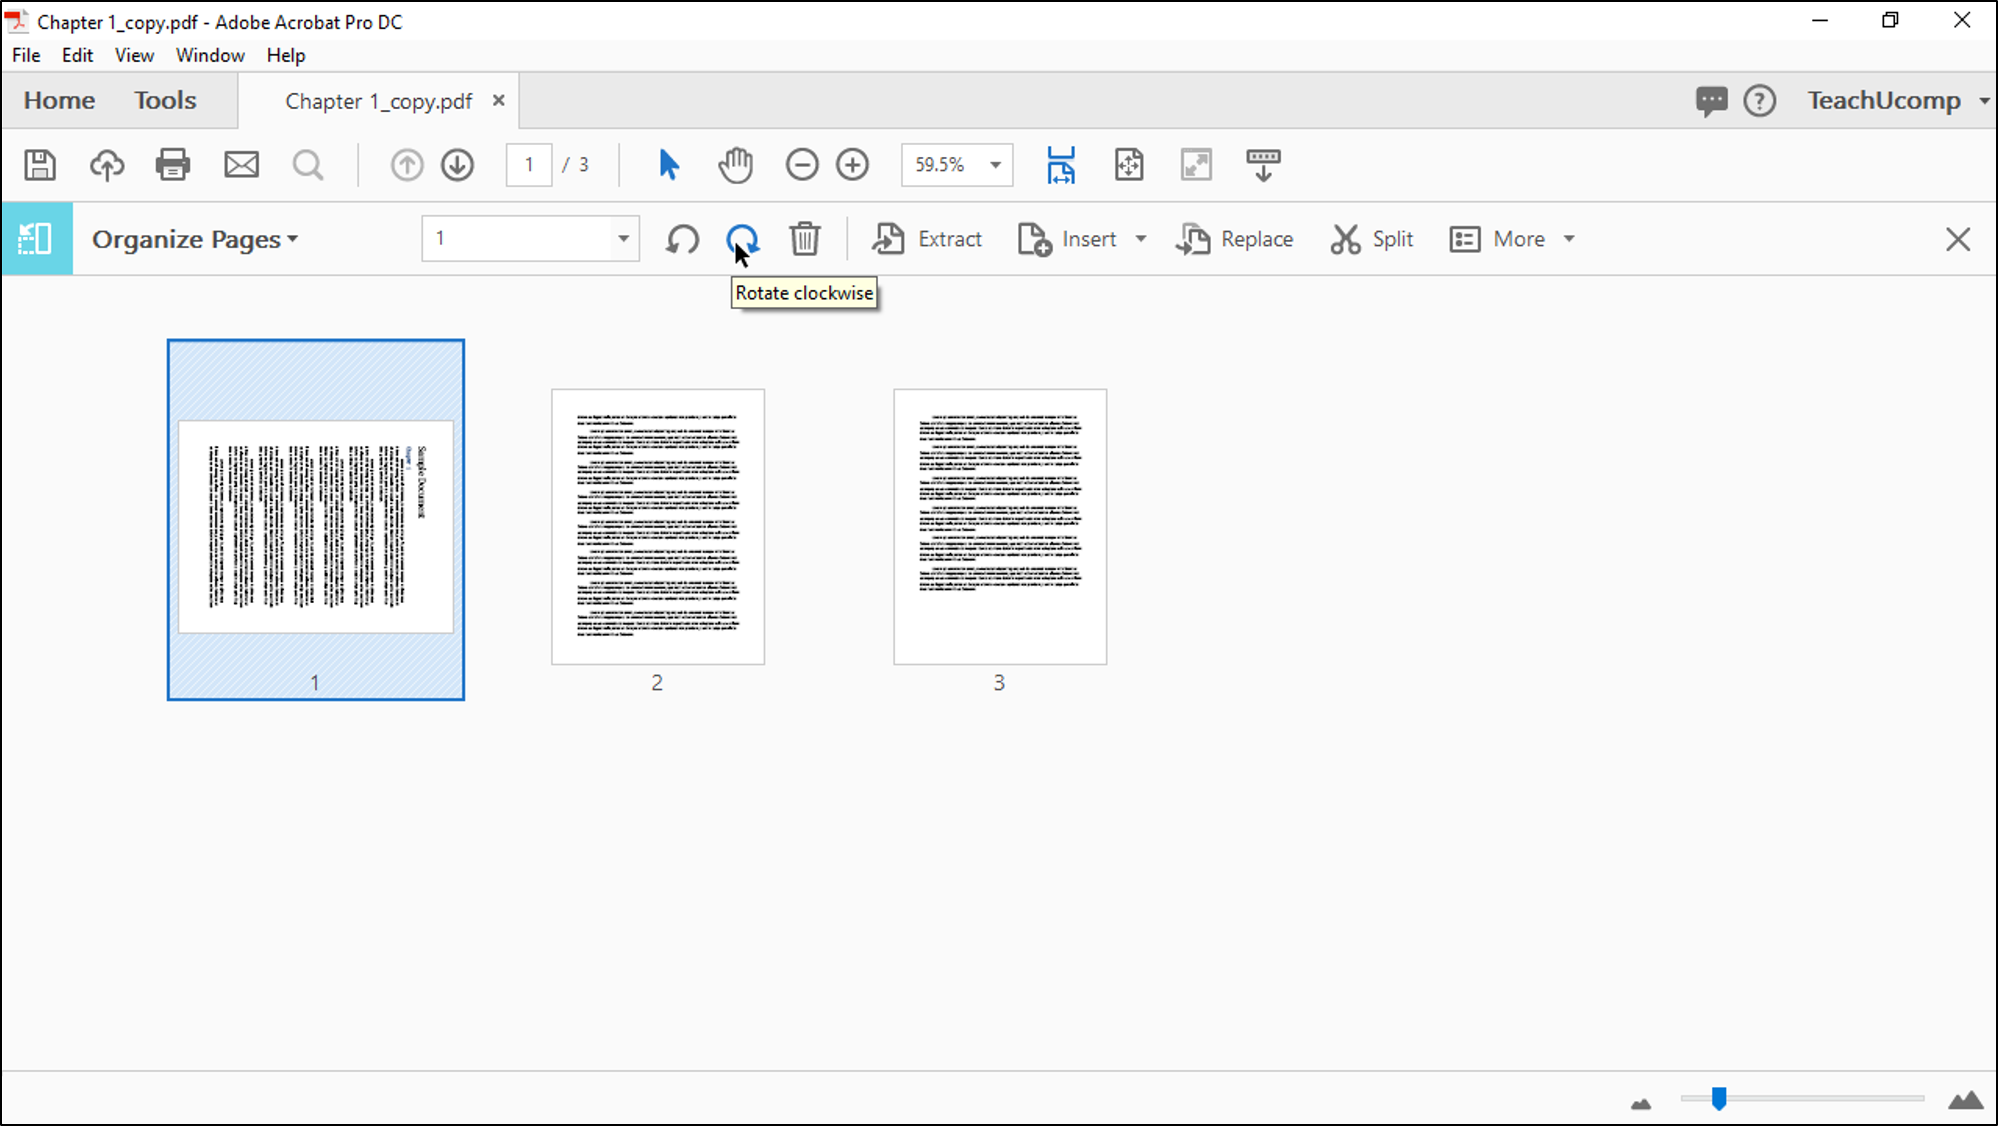Click the fit one full page icon

(x=1129, y=165)
